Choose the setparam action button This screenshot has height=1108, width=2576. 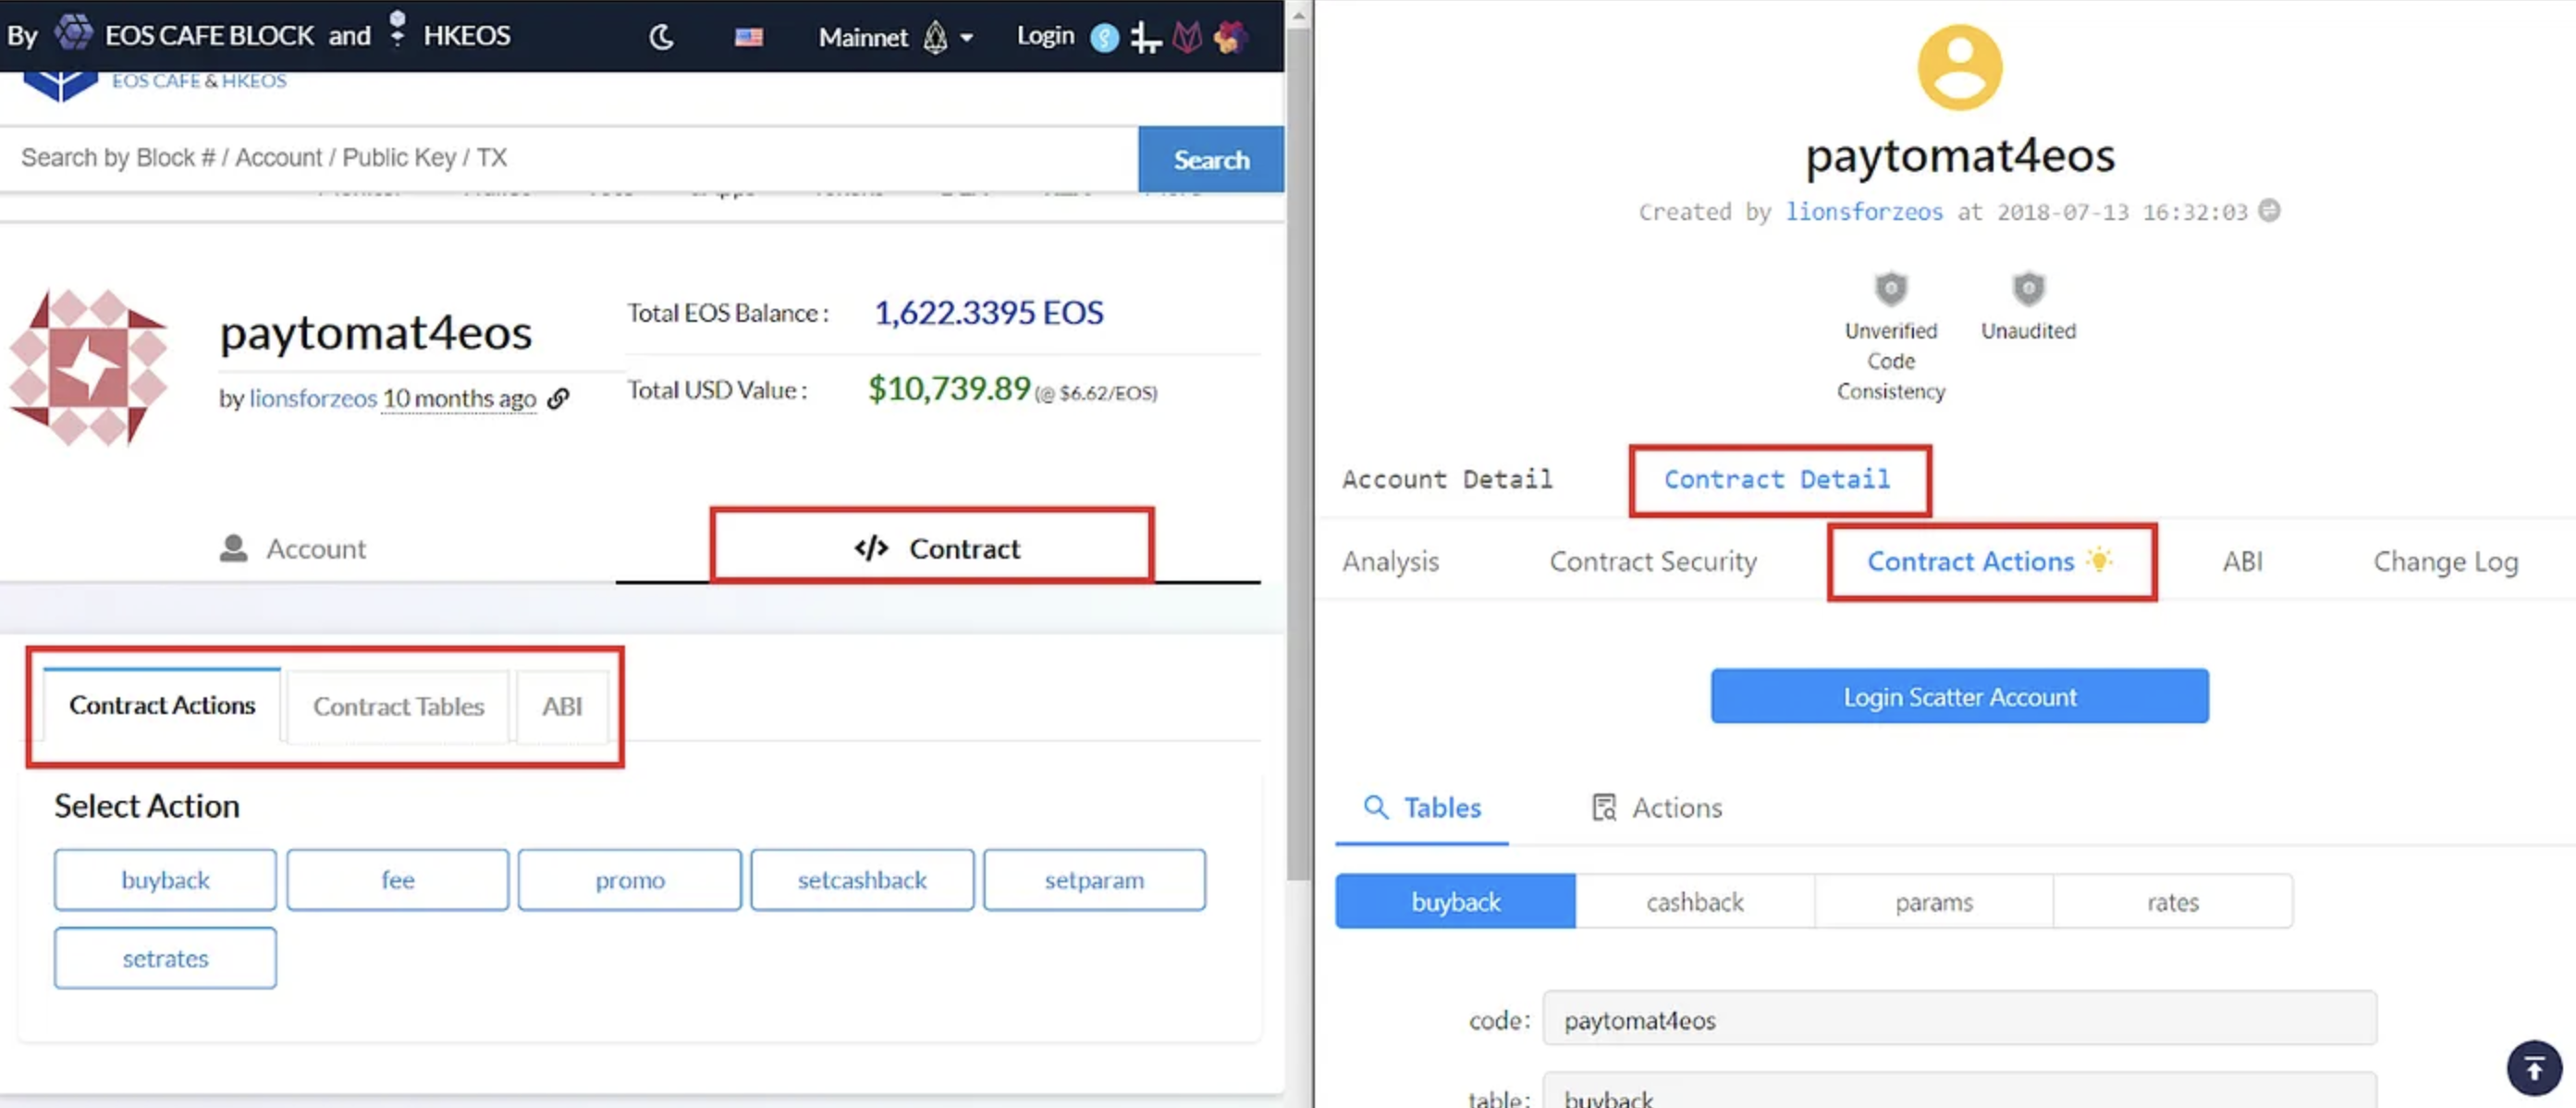click(x=1094, y=880)
